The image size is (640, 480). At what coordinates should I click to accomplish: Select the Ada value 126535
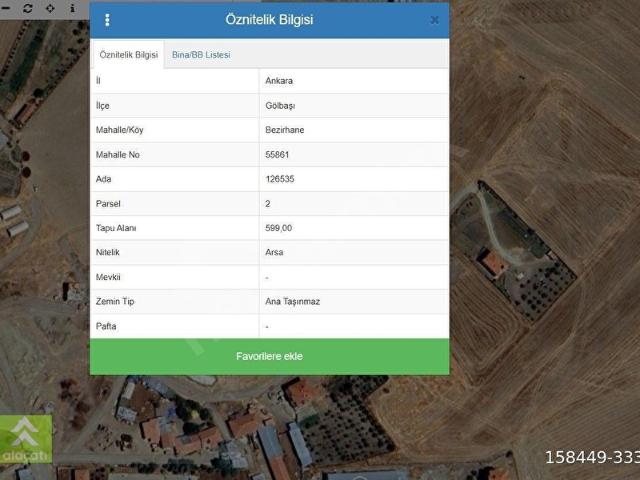[x=280, y=179]
